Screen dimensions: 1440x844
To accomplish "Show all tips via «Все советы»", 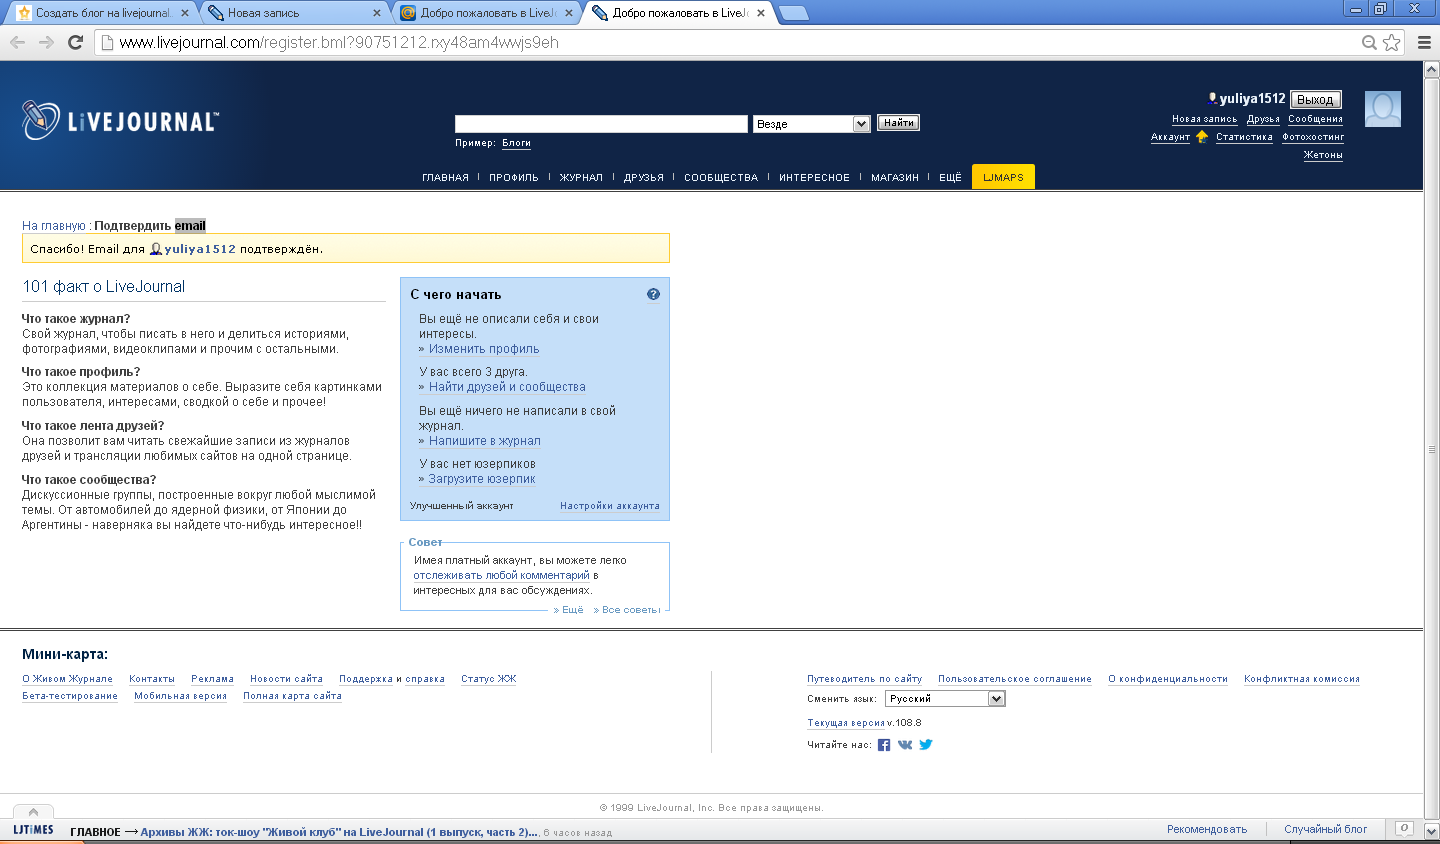I will (x=631, y=610).
